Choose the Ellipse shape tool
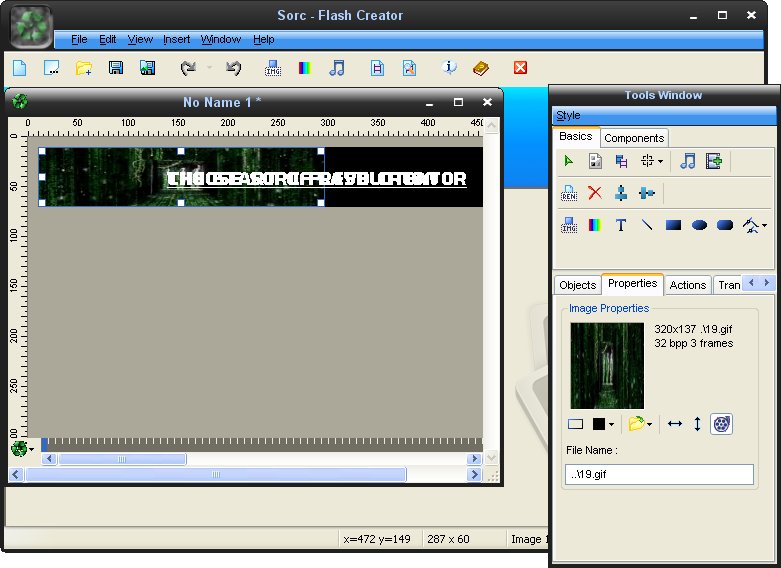 (700, 225)
